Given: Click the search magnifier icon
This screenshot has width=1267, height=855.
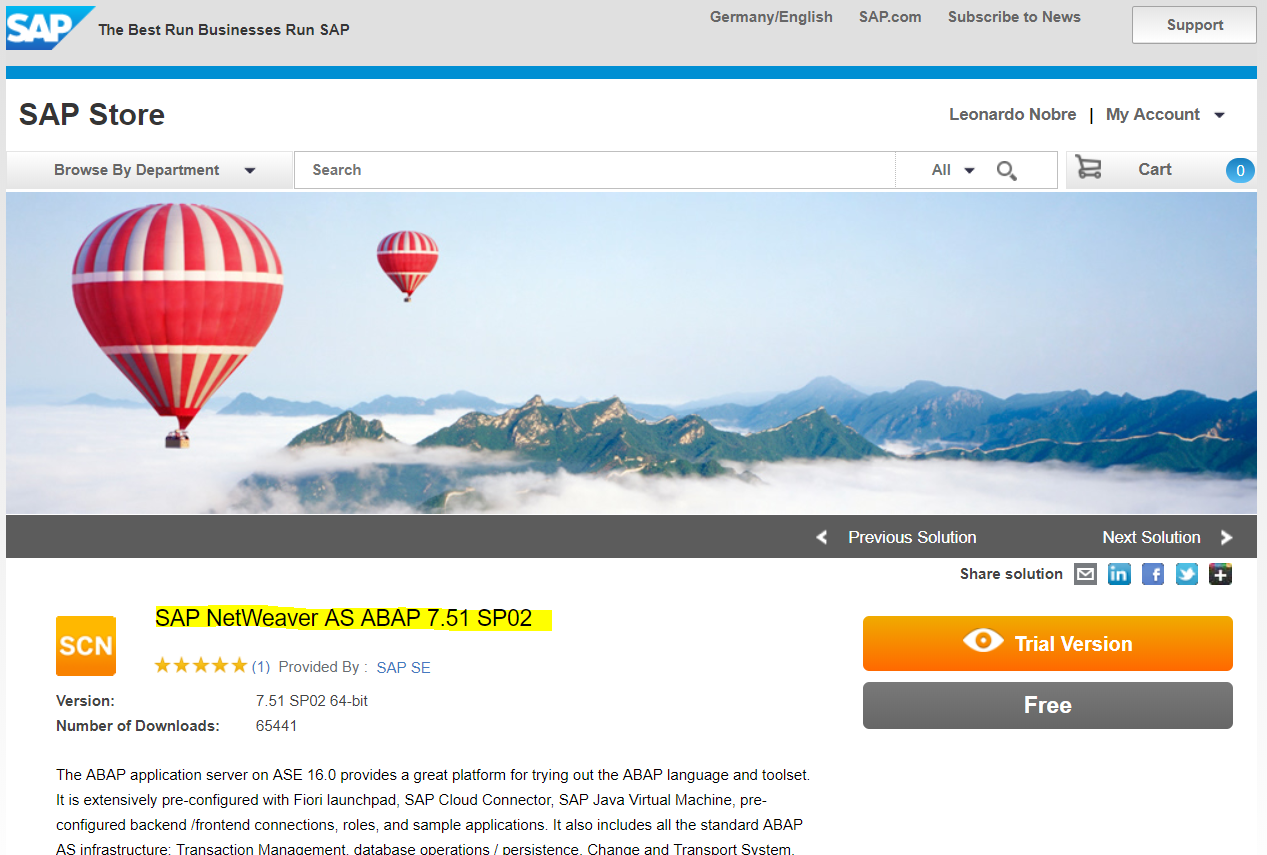Looking at the screenshot, I should pyautogui.click(x=1007, y=171).
